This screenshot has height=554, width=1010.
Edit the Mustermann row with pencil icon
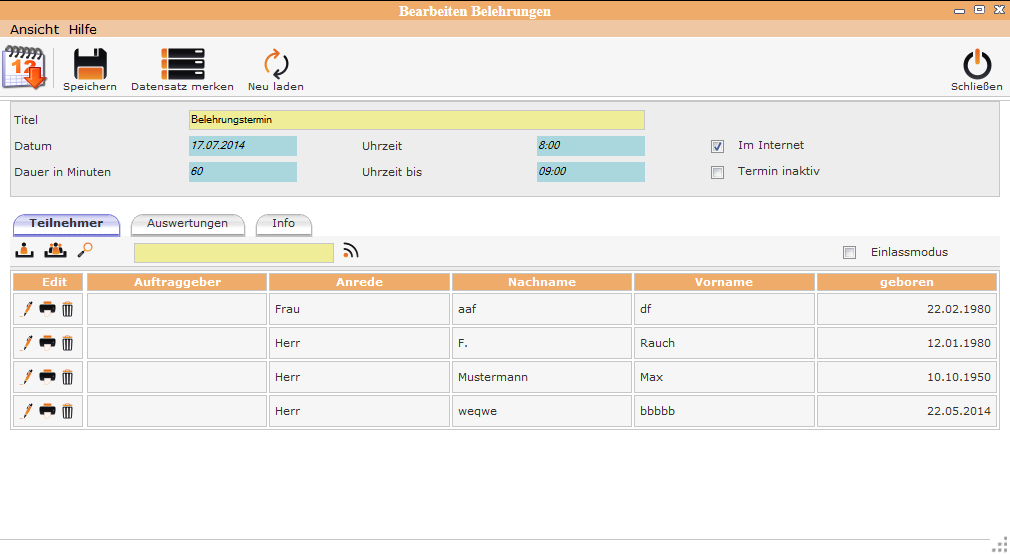click(27, 377)
